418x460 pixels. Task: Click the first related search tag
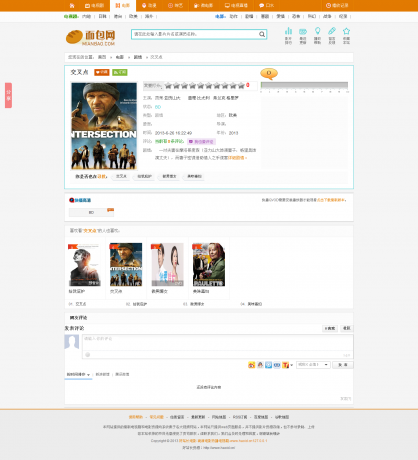[121, 176]
